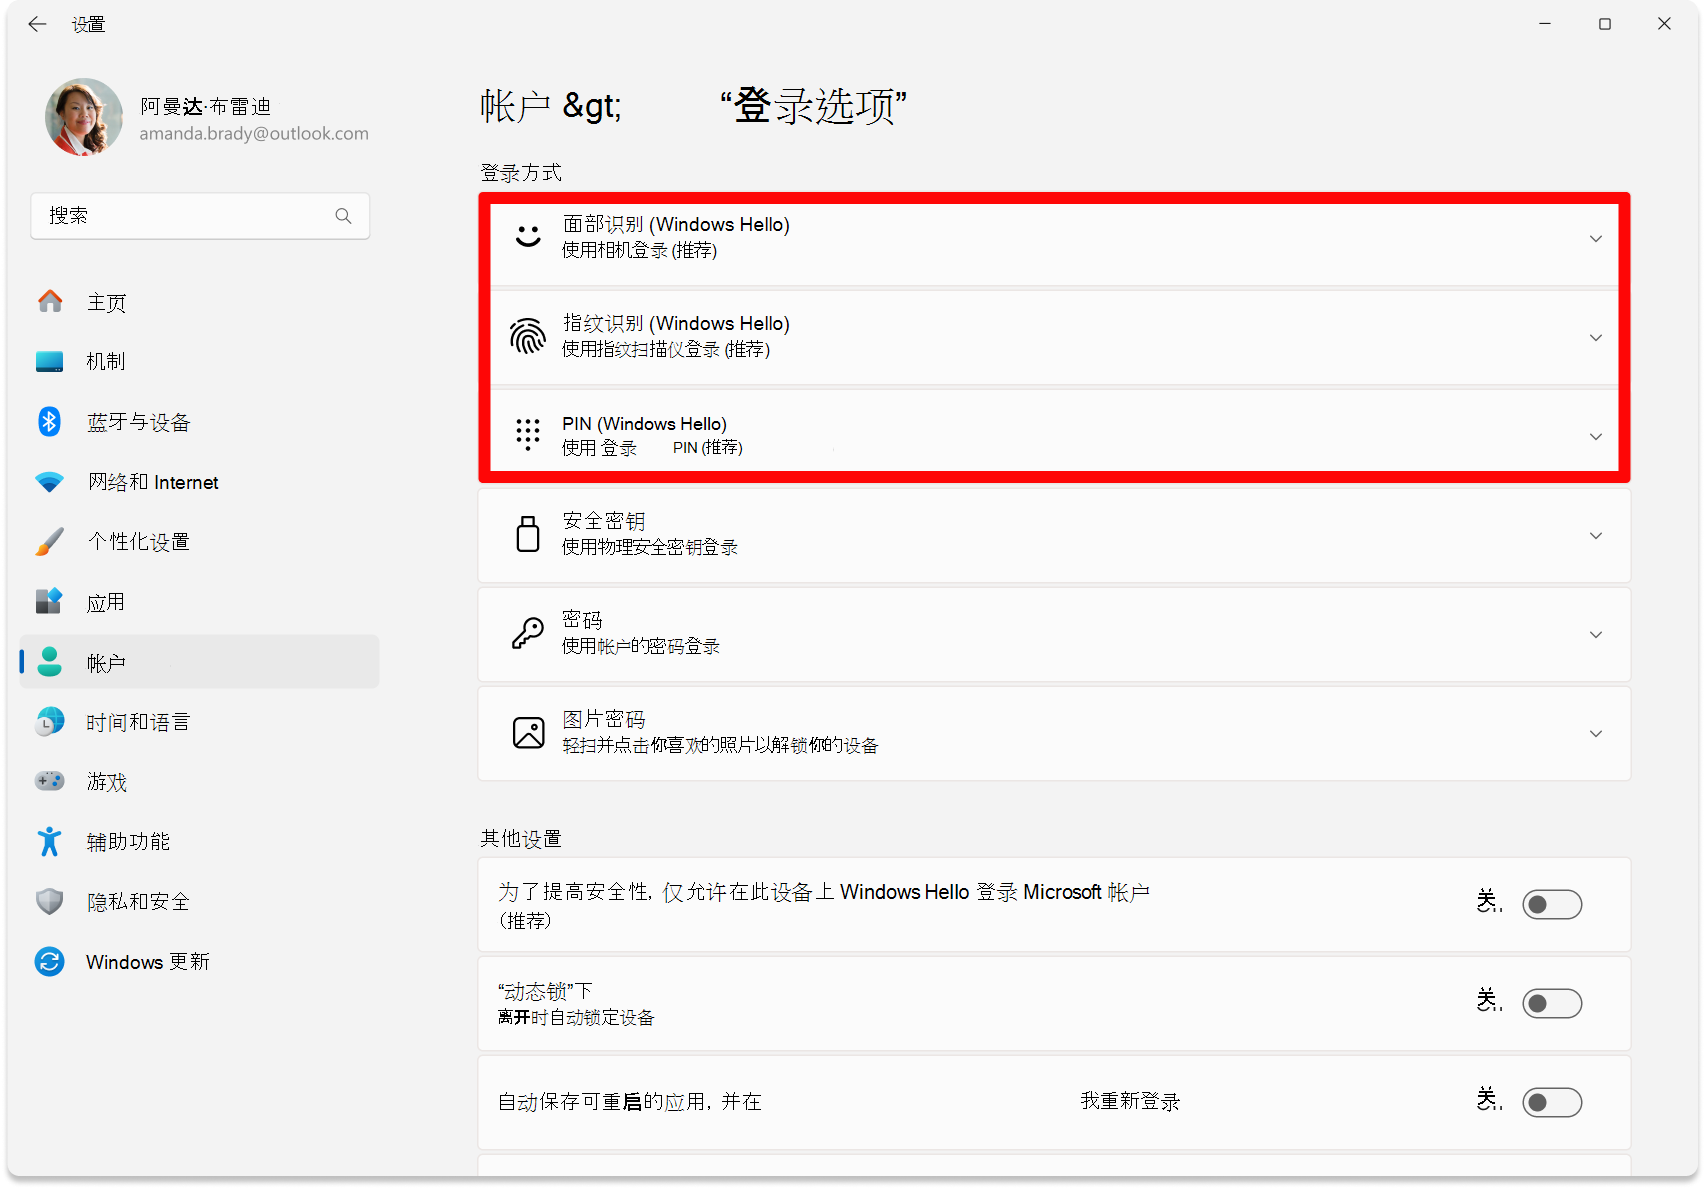1704x1188 pixels.
Task: Click the 帐户 person icon
Action: point(49,661)
